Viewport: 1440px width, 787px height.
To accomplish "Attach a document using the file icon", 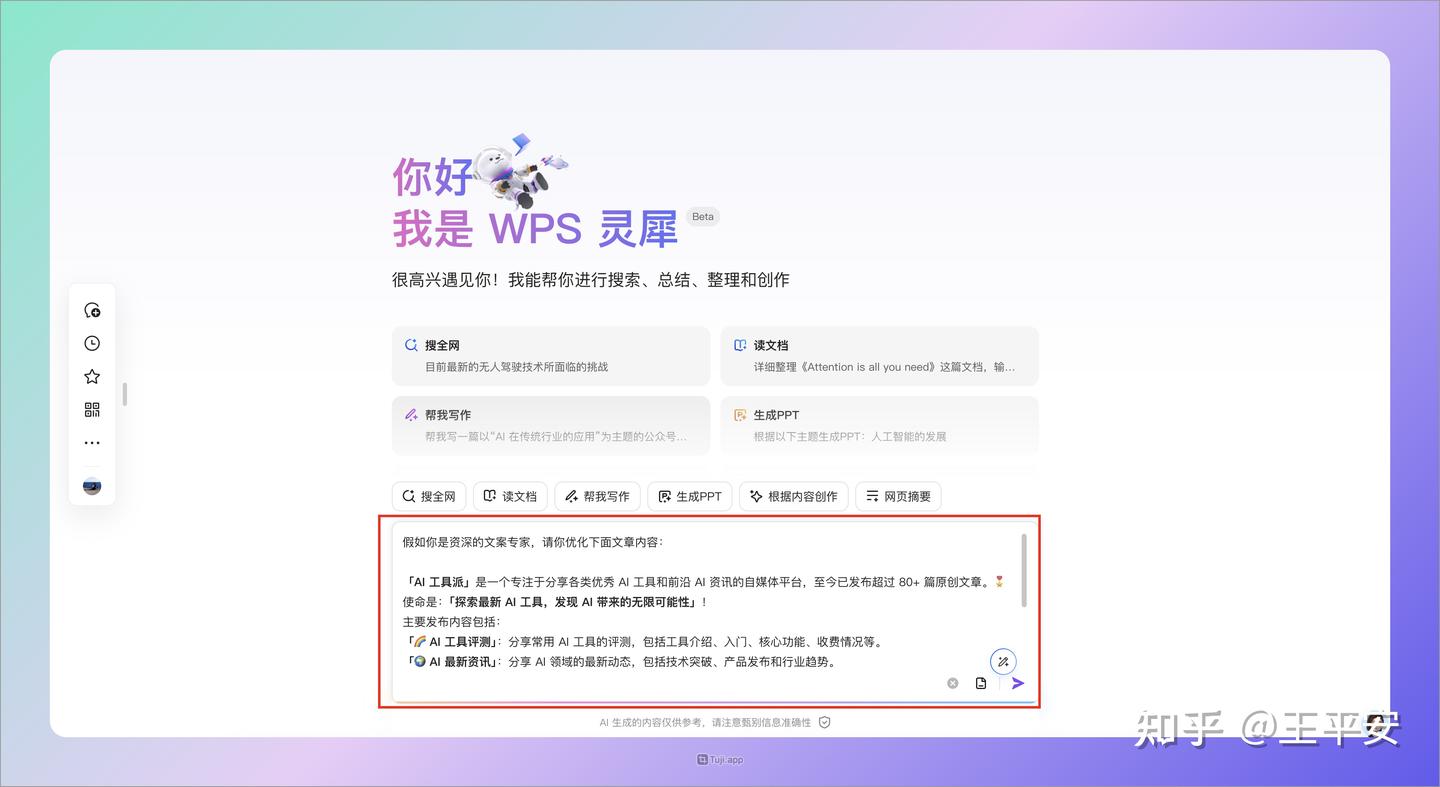I will [x=981, y=683].
